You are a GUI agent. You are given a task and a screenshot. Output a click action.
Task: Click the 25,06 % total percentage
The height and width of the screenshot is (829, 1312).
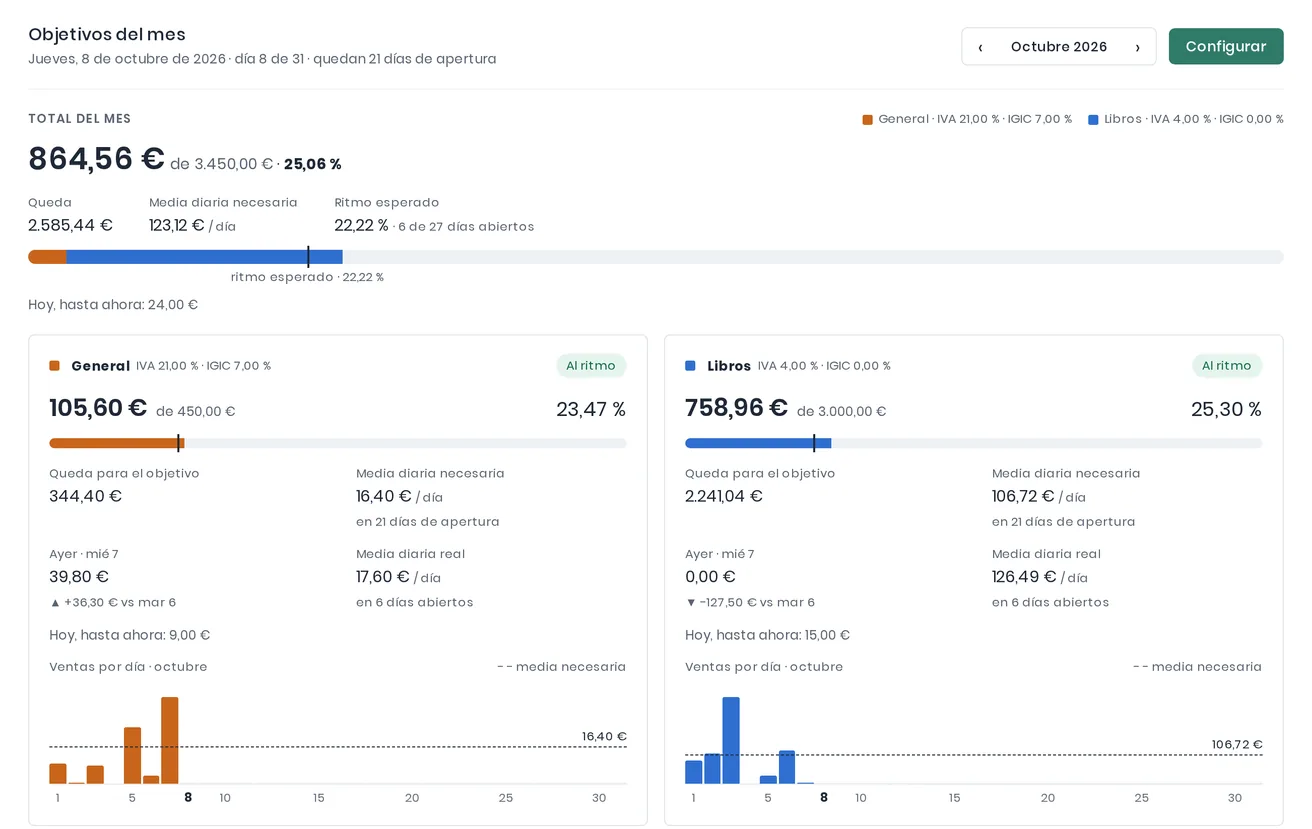point(313,164)
